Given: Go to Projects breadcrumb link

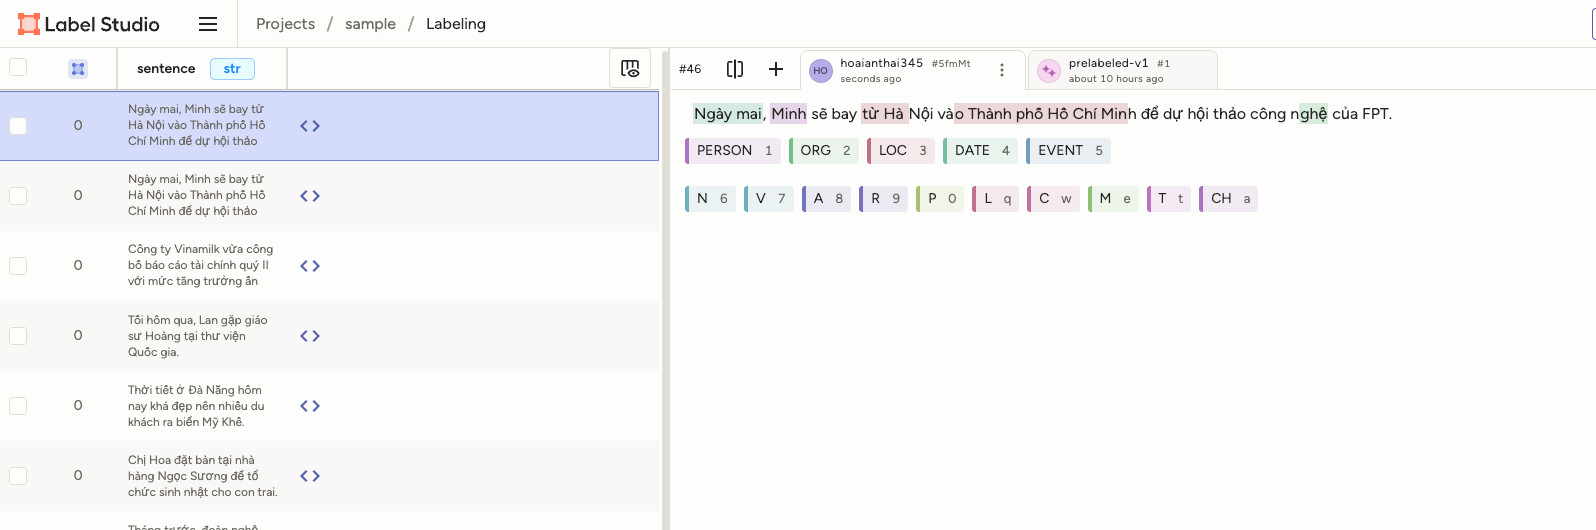Looking at the screenshot, I should coord(285,24).
